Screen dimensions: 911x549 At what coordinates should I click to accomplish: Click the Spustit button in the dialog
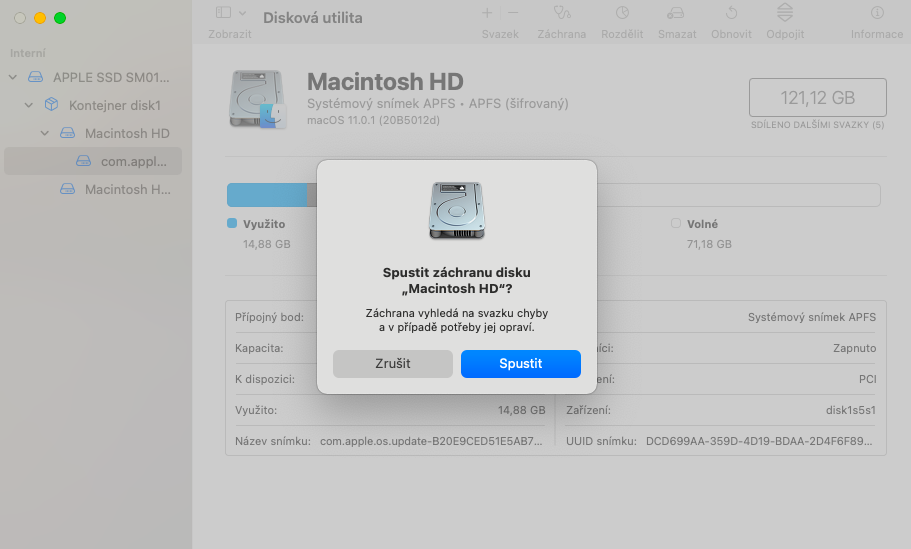(521, 364)
